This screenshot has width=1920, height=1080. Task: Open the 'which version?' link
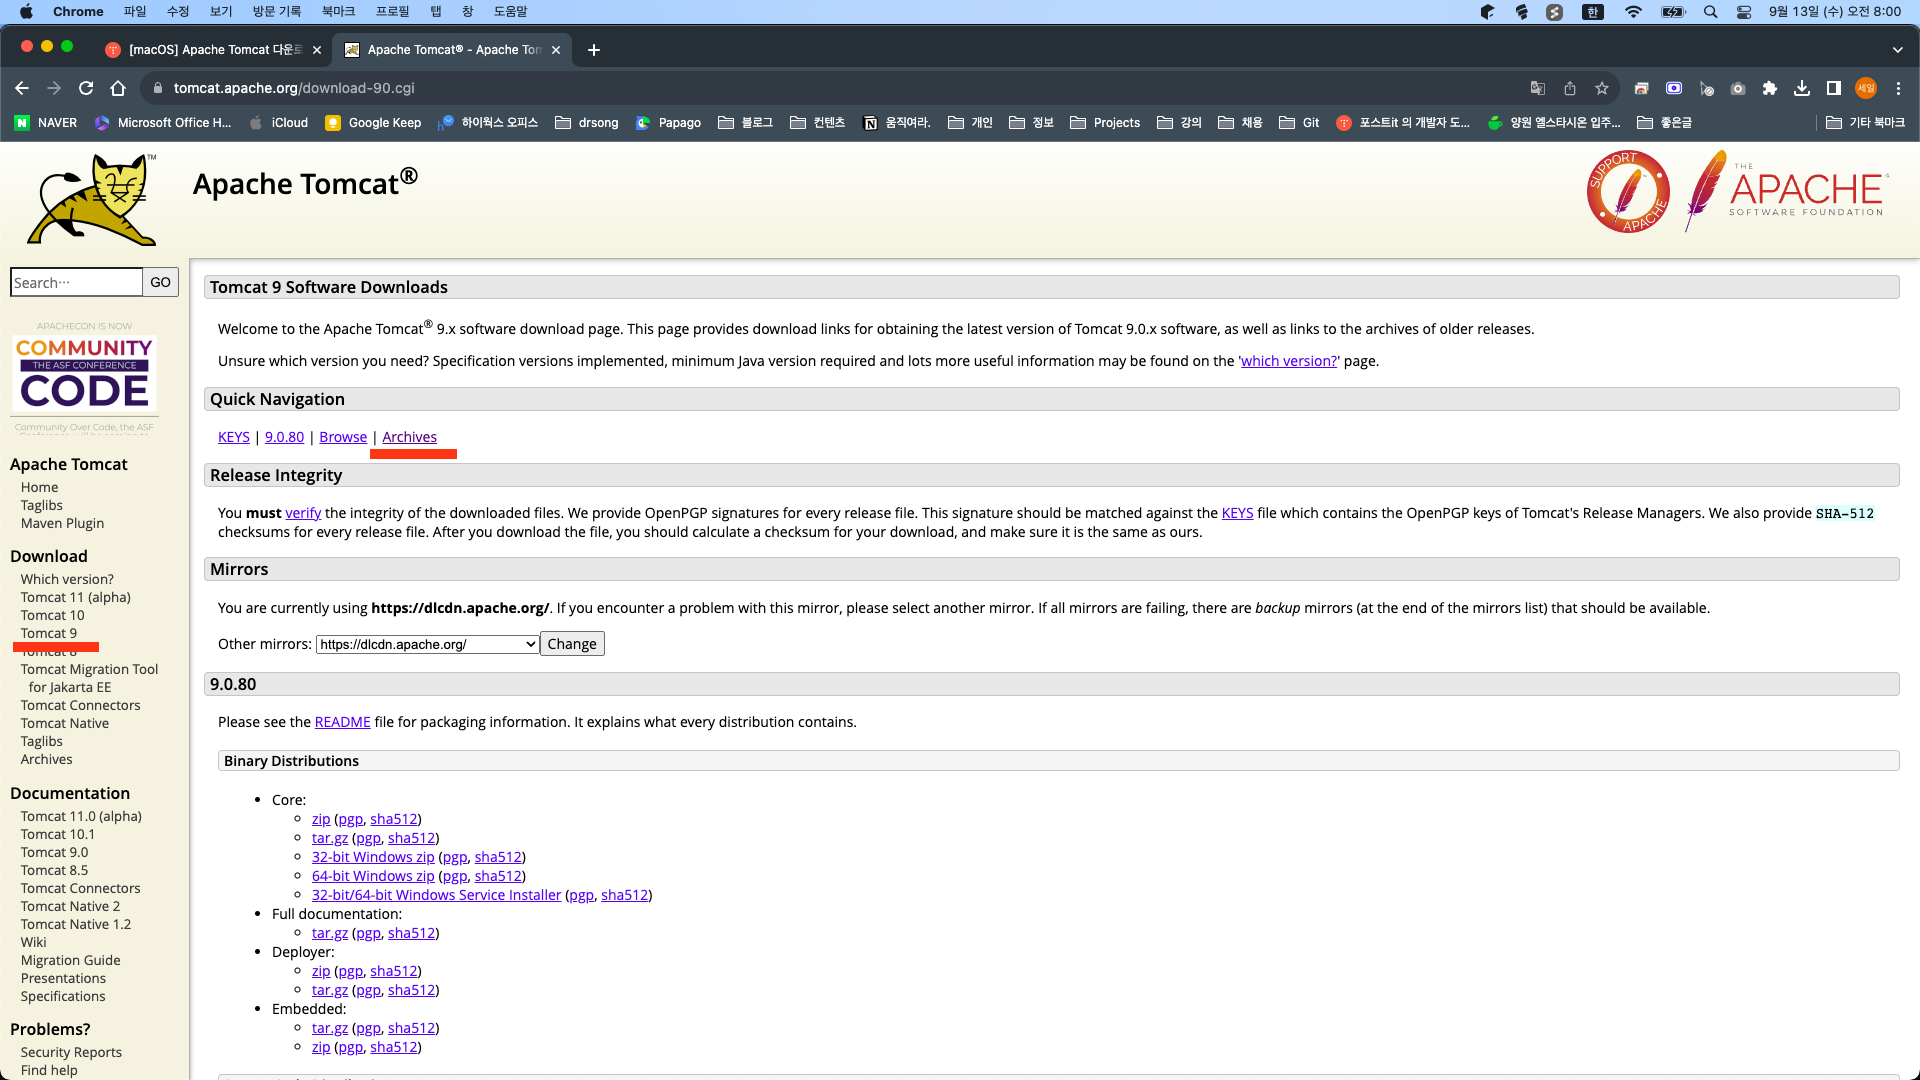1288,361
